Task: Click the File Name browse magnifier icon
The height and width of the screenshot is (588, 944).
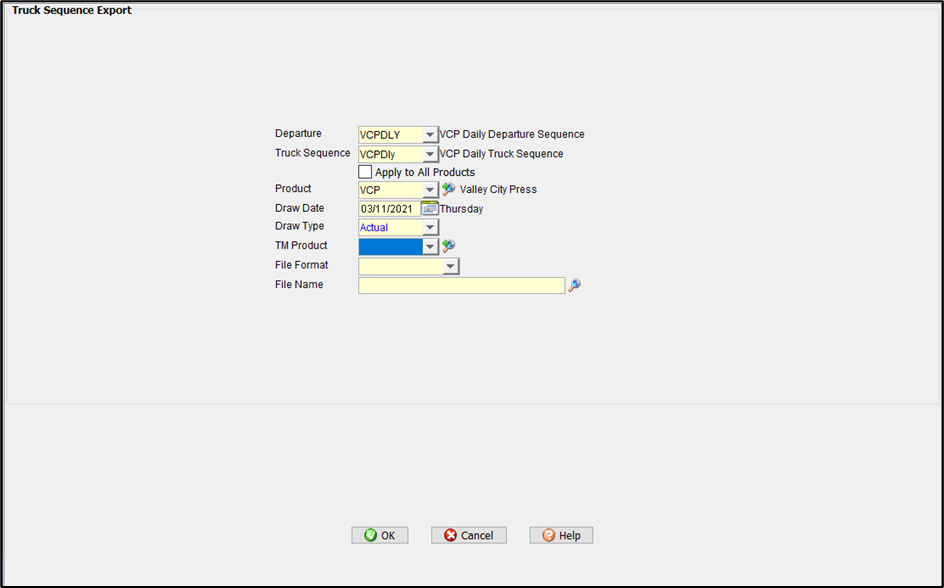Action: pyautogui.click(x=574, y=285)
